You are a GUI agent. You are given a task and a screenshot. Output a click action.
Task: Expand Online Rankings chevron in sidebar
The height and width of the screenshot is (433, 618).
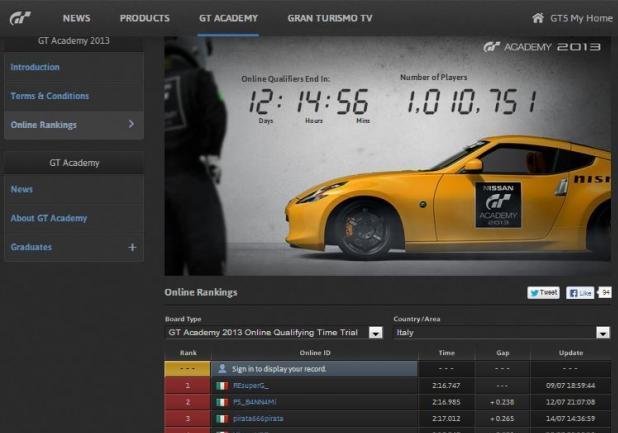(x=132, y=125)
